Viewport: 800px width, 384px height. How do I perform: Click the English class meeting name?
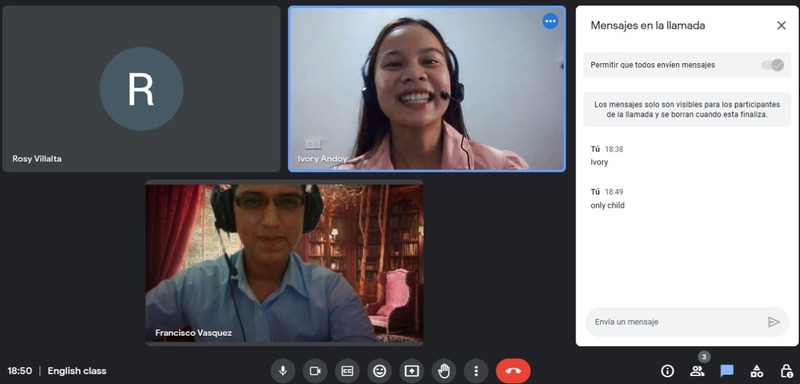(x=77, y=371)
